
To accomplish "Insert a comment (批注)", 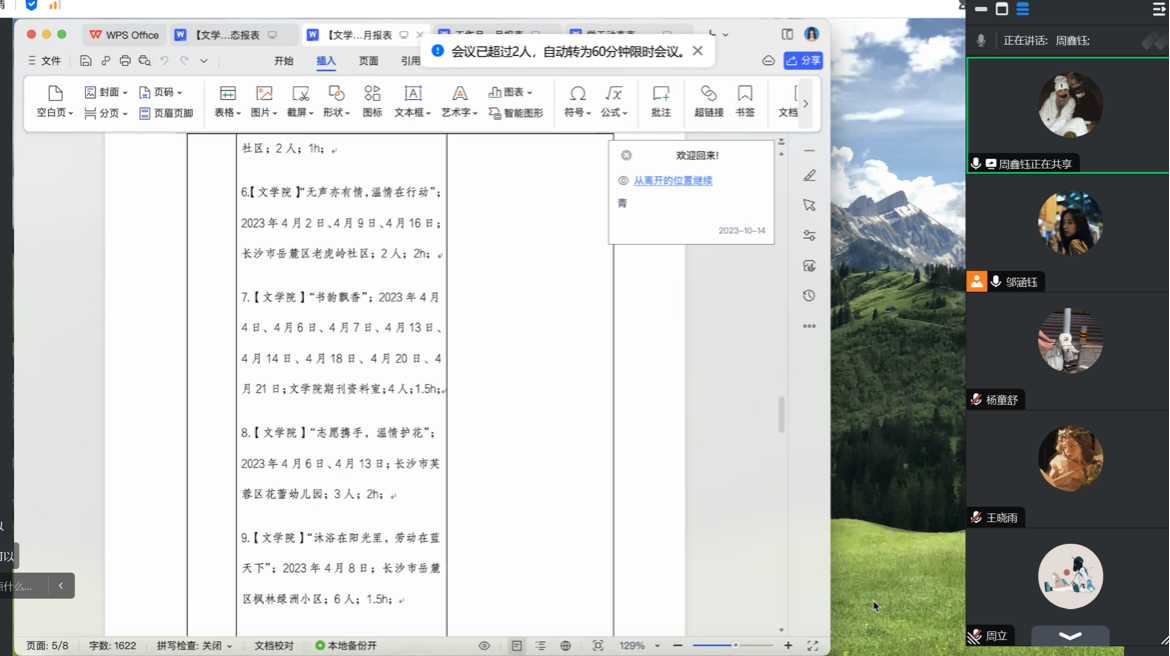I will click(661, 101).
